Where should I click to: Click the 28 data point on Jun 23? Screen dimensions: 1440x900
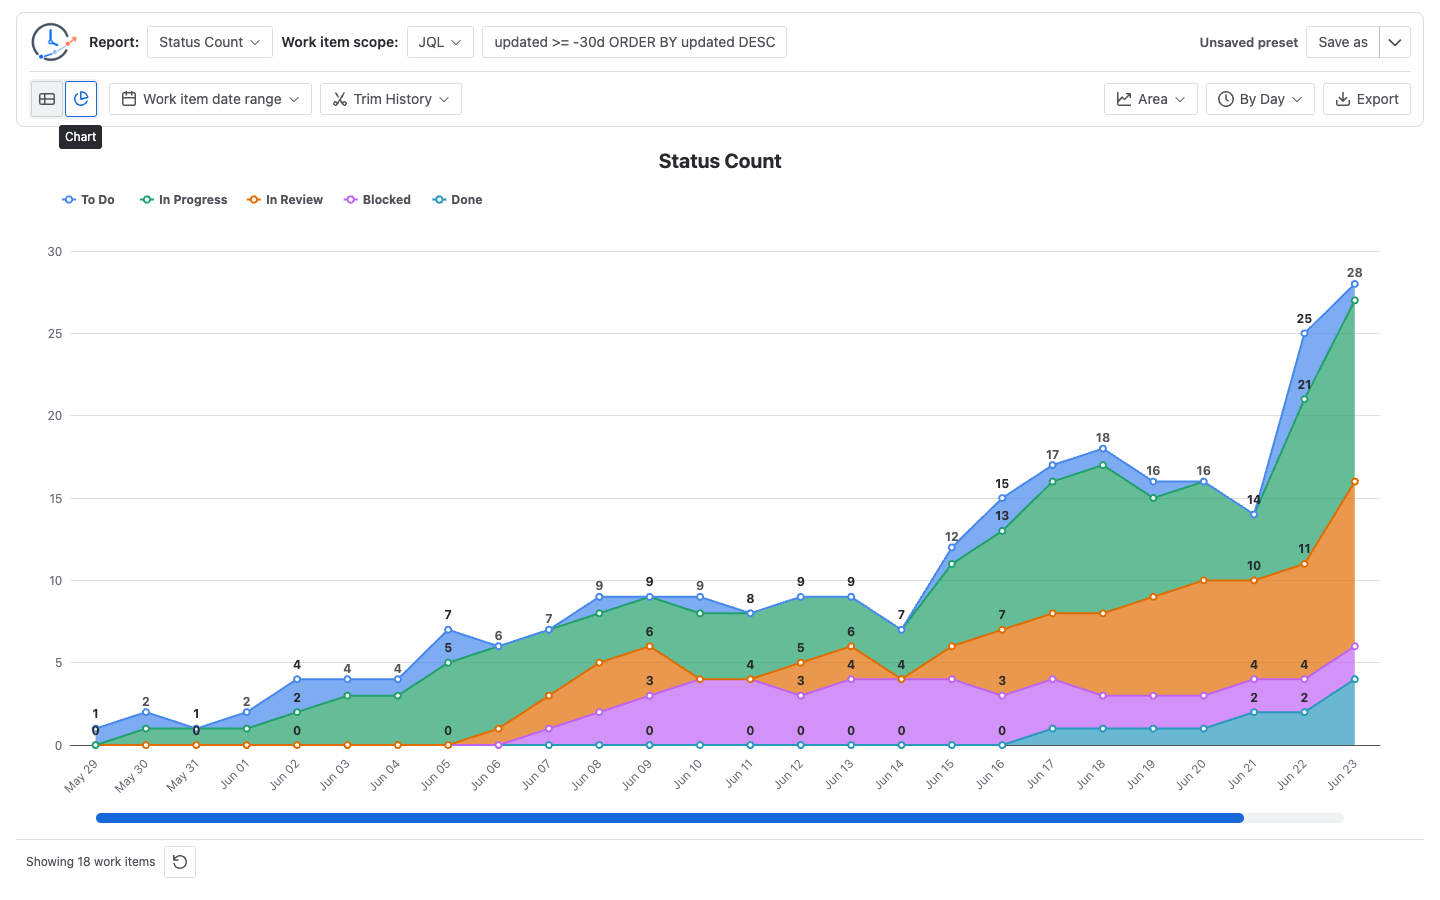[1354, 284]
